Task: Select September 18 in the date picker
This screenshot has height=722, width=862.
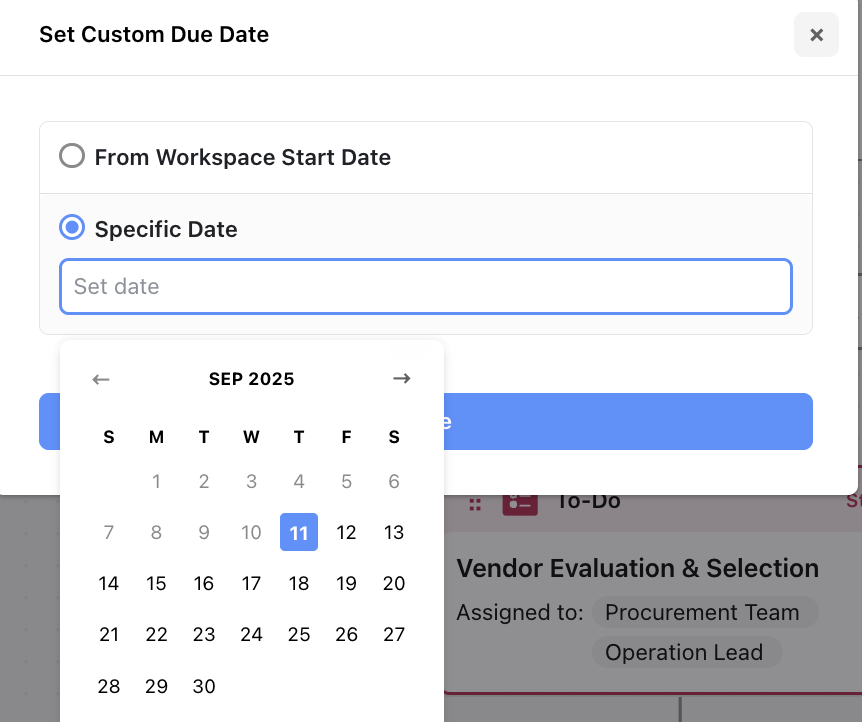Action: [299, 584]
